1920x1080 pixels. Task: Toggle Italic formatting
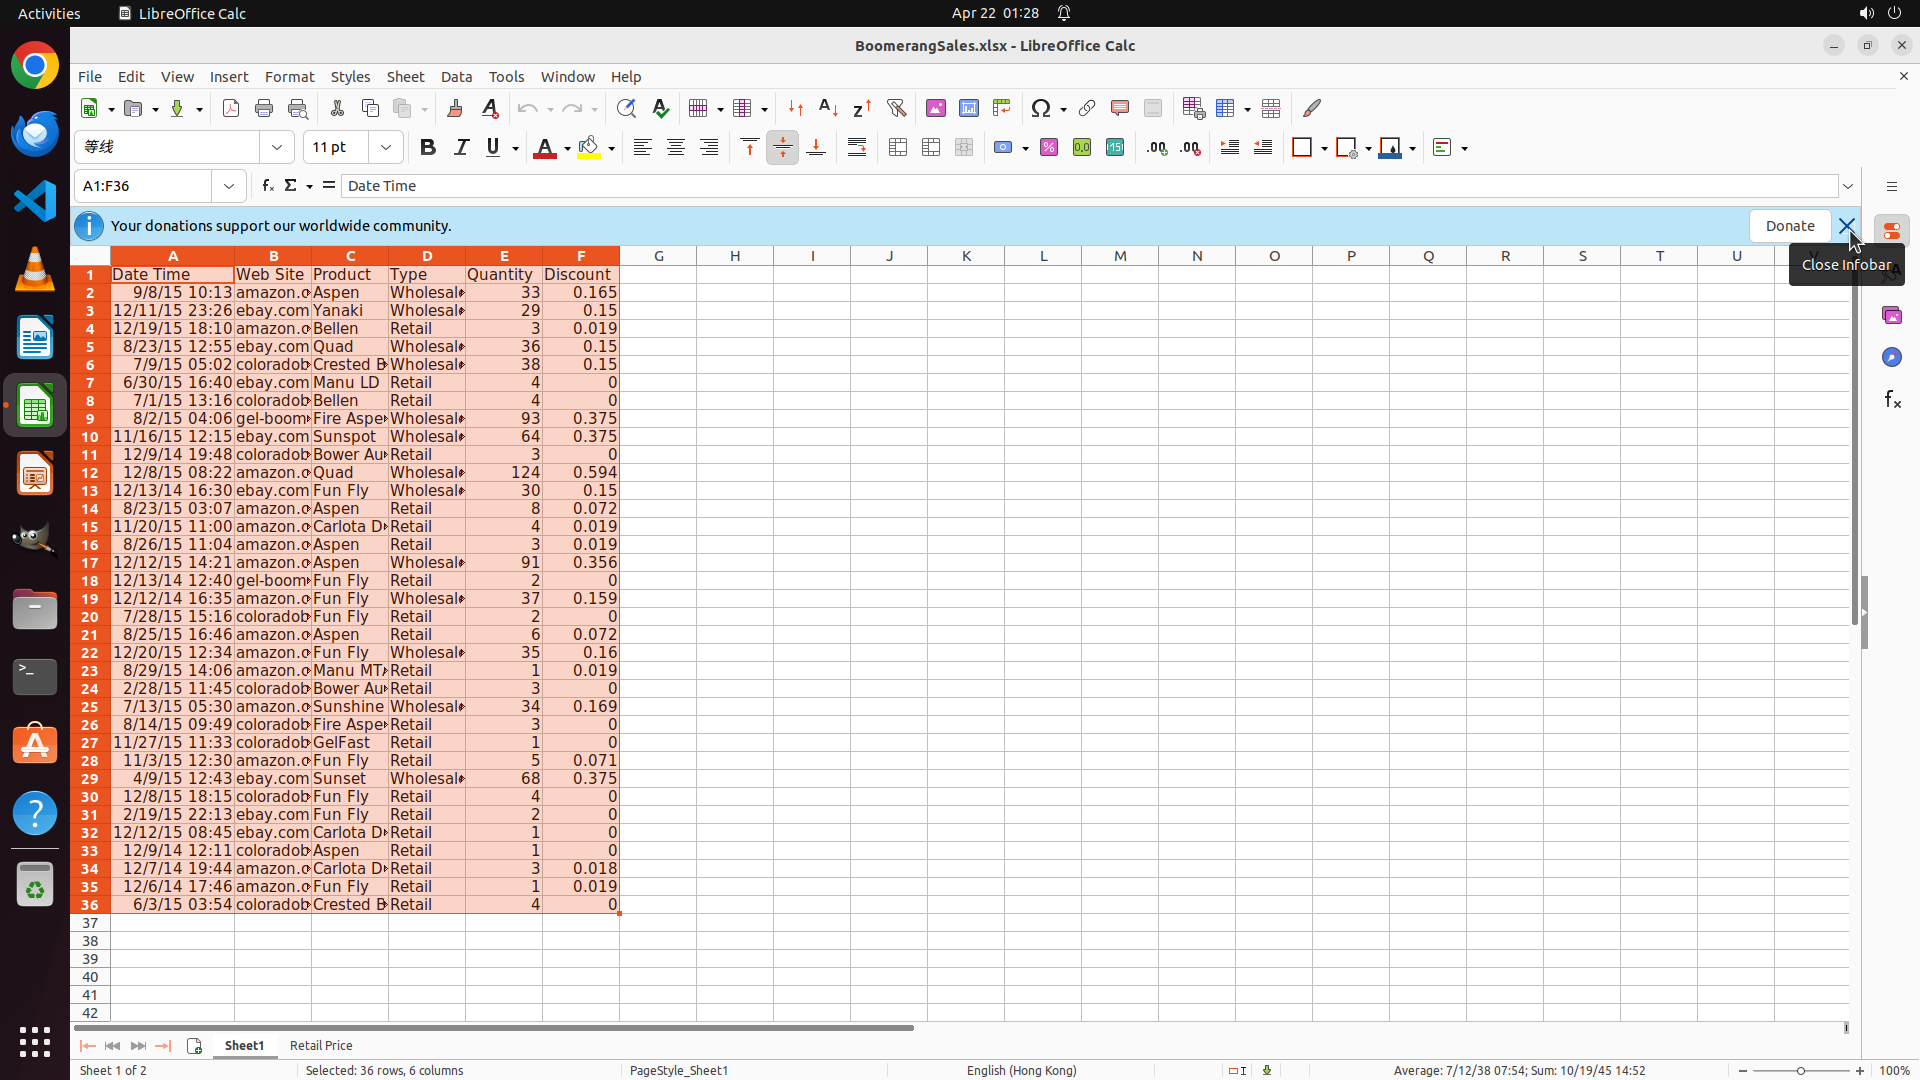pyautogui.click(x=461, y=148)
